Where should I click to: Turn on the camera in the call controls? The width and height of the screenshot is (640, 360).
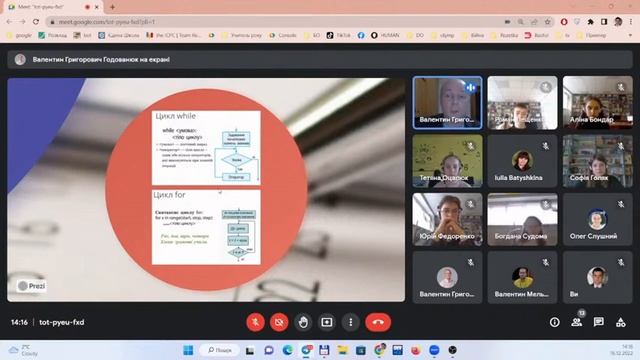point(279,322)
